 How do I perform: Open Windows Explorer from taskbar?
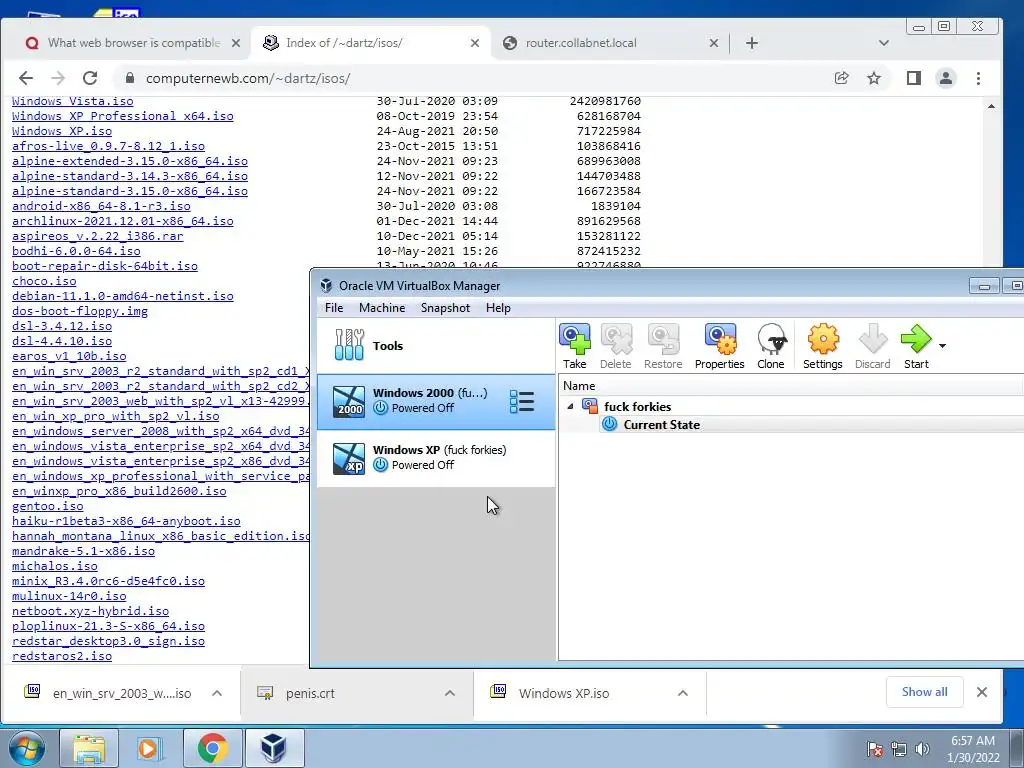pyautogui.click(x=89, y=748)
